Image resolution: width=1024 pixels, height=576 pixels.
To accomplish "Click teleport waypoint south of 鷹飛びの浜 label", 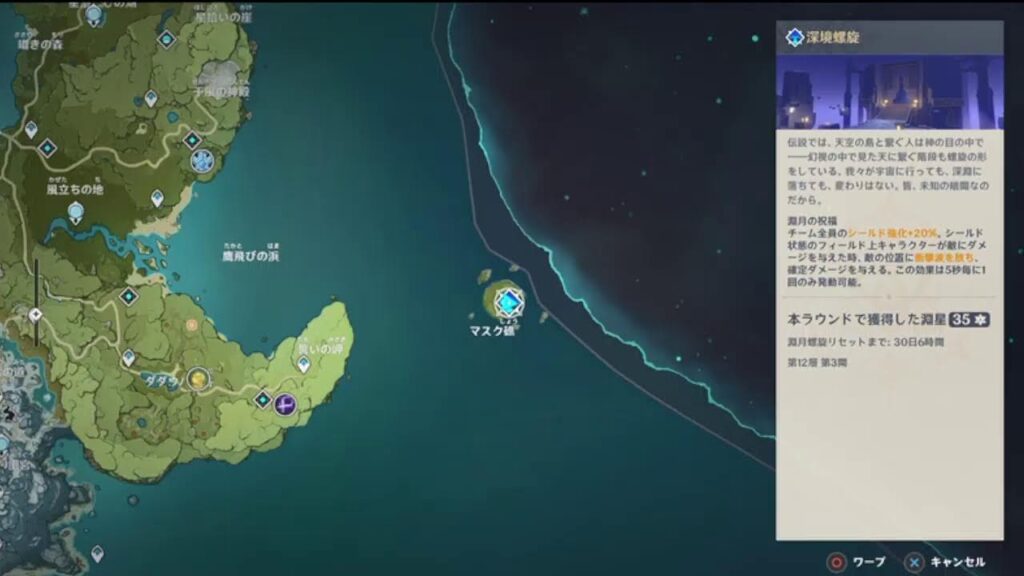I will pos(129,296).
